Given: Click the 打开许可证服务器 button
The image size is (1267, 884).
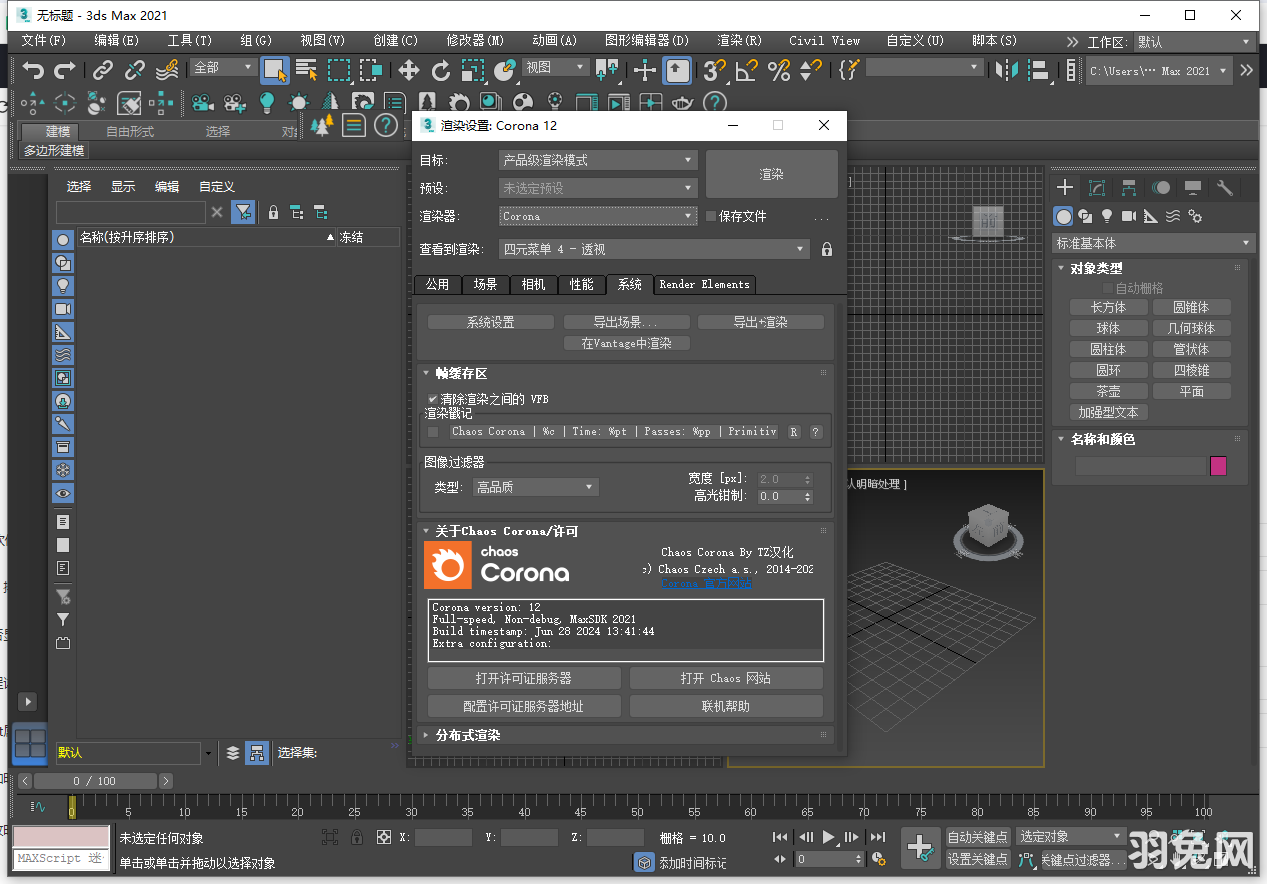Looking at the screenshot, I should 524,678.
